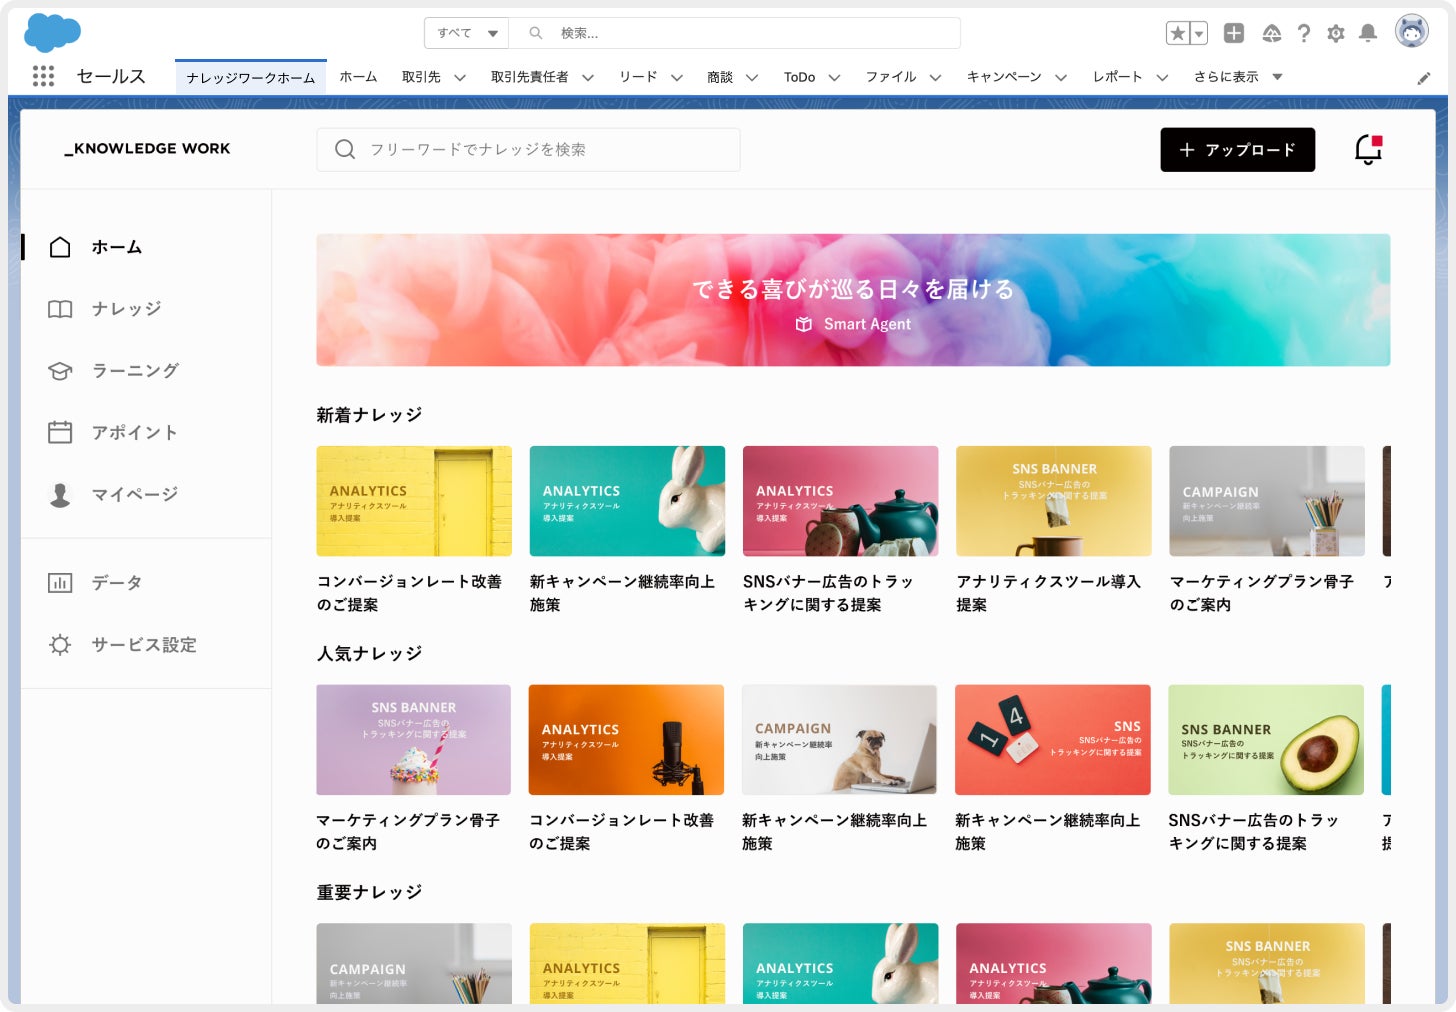Image resolution: width=1456 pixels, height=1012 pixels.
Task: Switch to the ファイル tab
Action: (891, 77)
